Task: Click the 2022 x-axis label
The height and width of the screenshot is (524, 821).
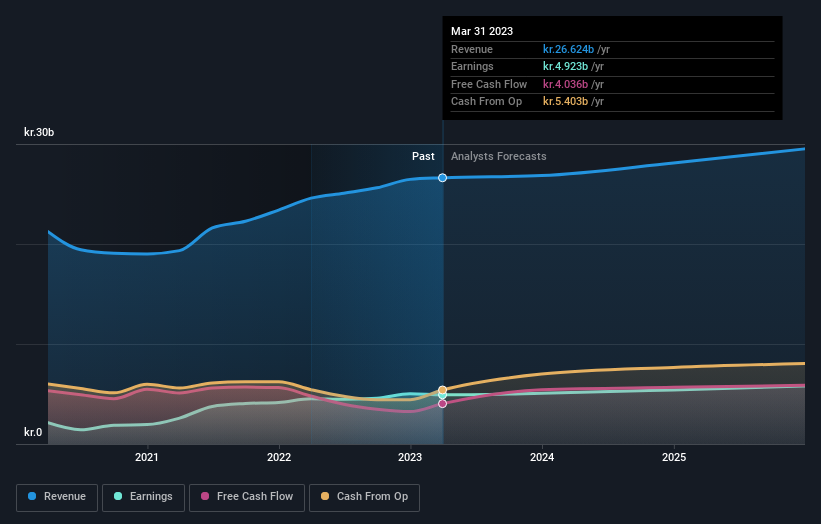Action: point(279,458)
